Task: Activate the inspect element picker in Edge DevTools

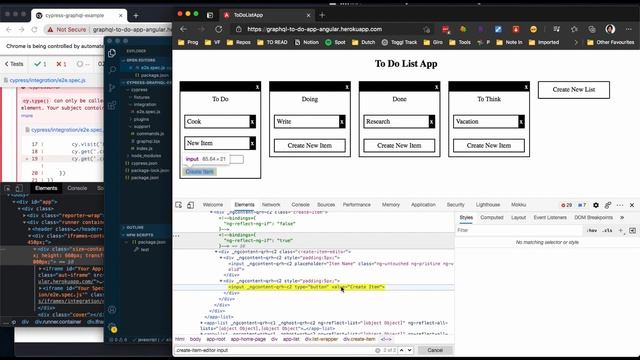Action: click(179, 205)
